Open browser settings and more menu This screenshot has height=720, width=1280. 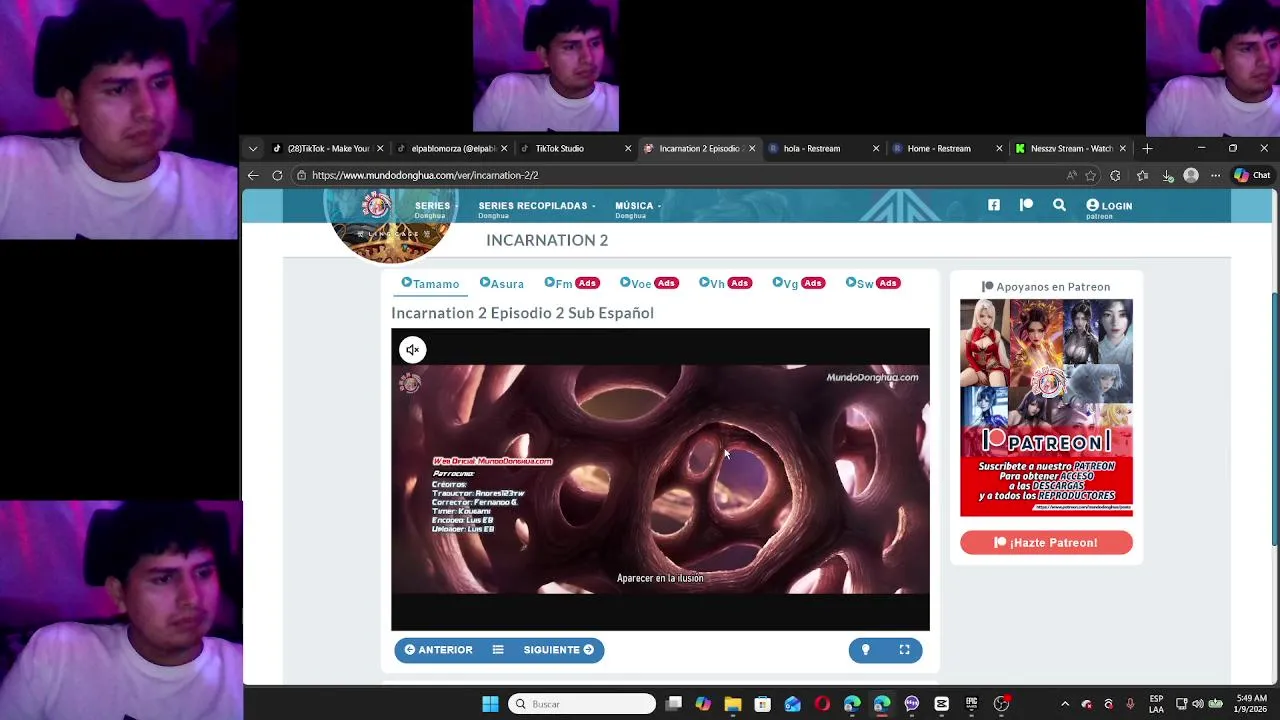pyautogui.click(x=1215, y=175)
